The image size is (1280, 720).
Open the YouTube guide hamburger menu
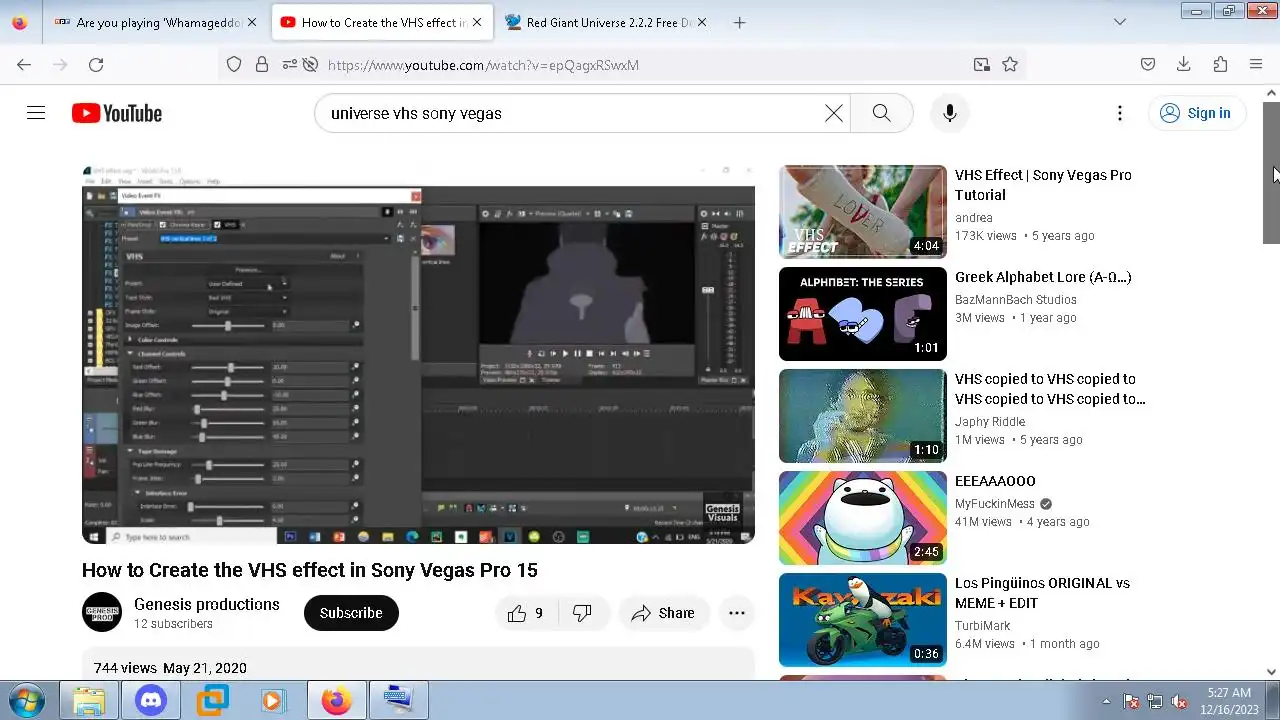coord(36,113)
